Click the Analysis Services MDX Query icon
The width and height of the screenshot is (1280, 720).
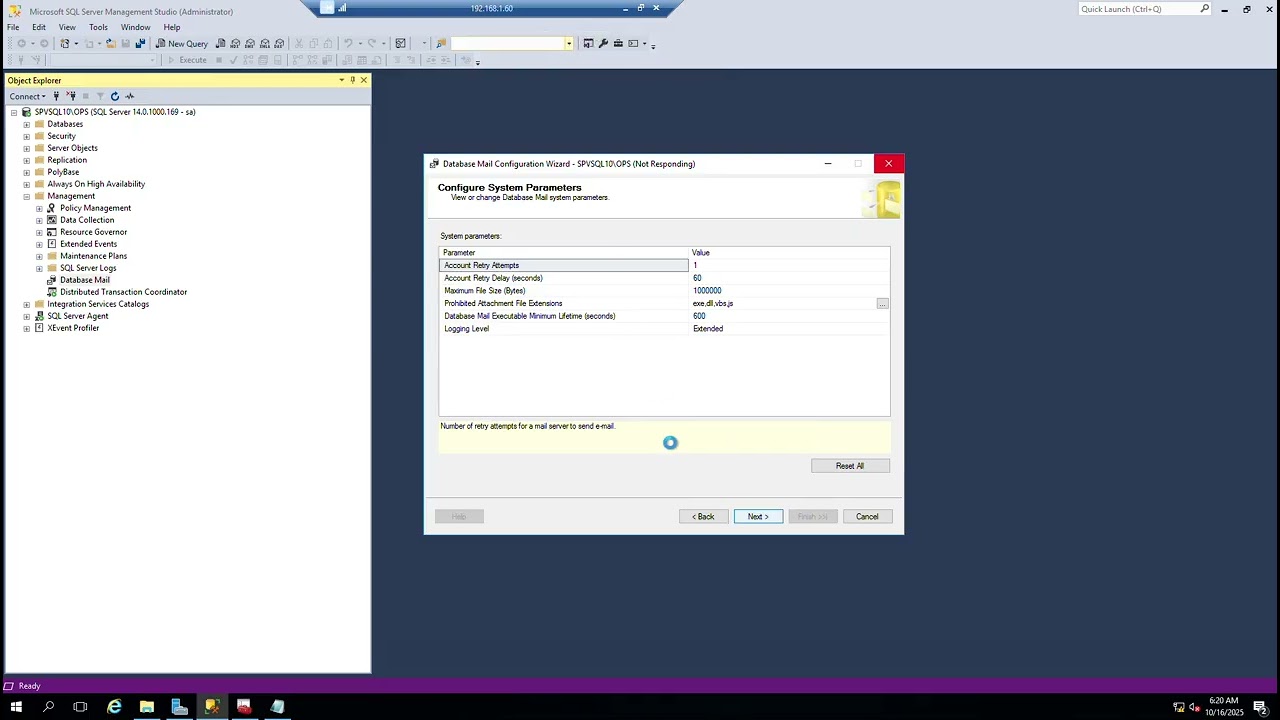click(235, 44)
